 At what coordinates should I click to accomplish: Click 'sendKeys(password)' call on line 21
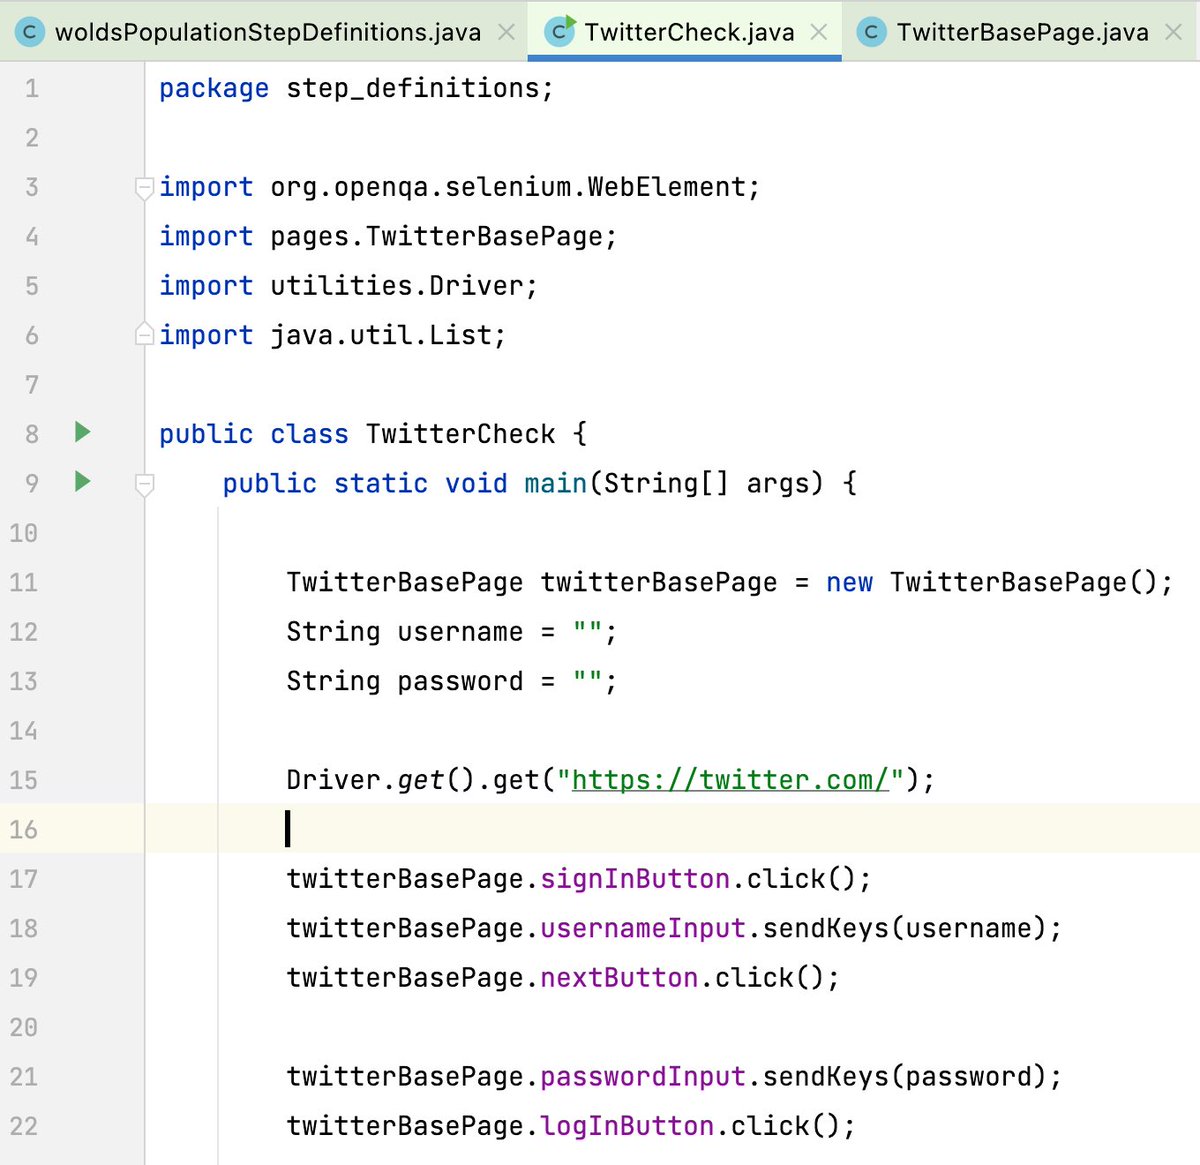coord(904,1076)
